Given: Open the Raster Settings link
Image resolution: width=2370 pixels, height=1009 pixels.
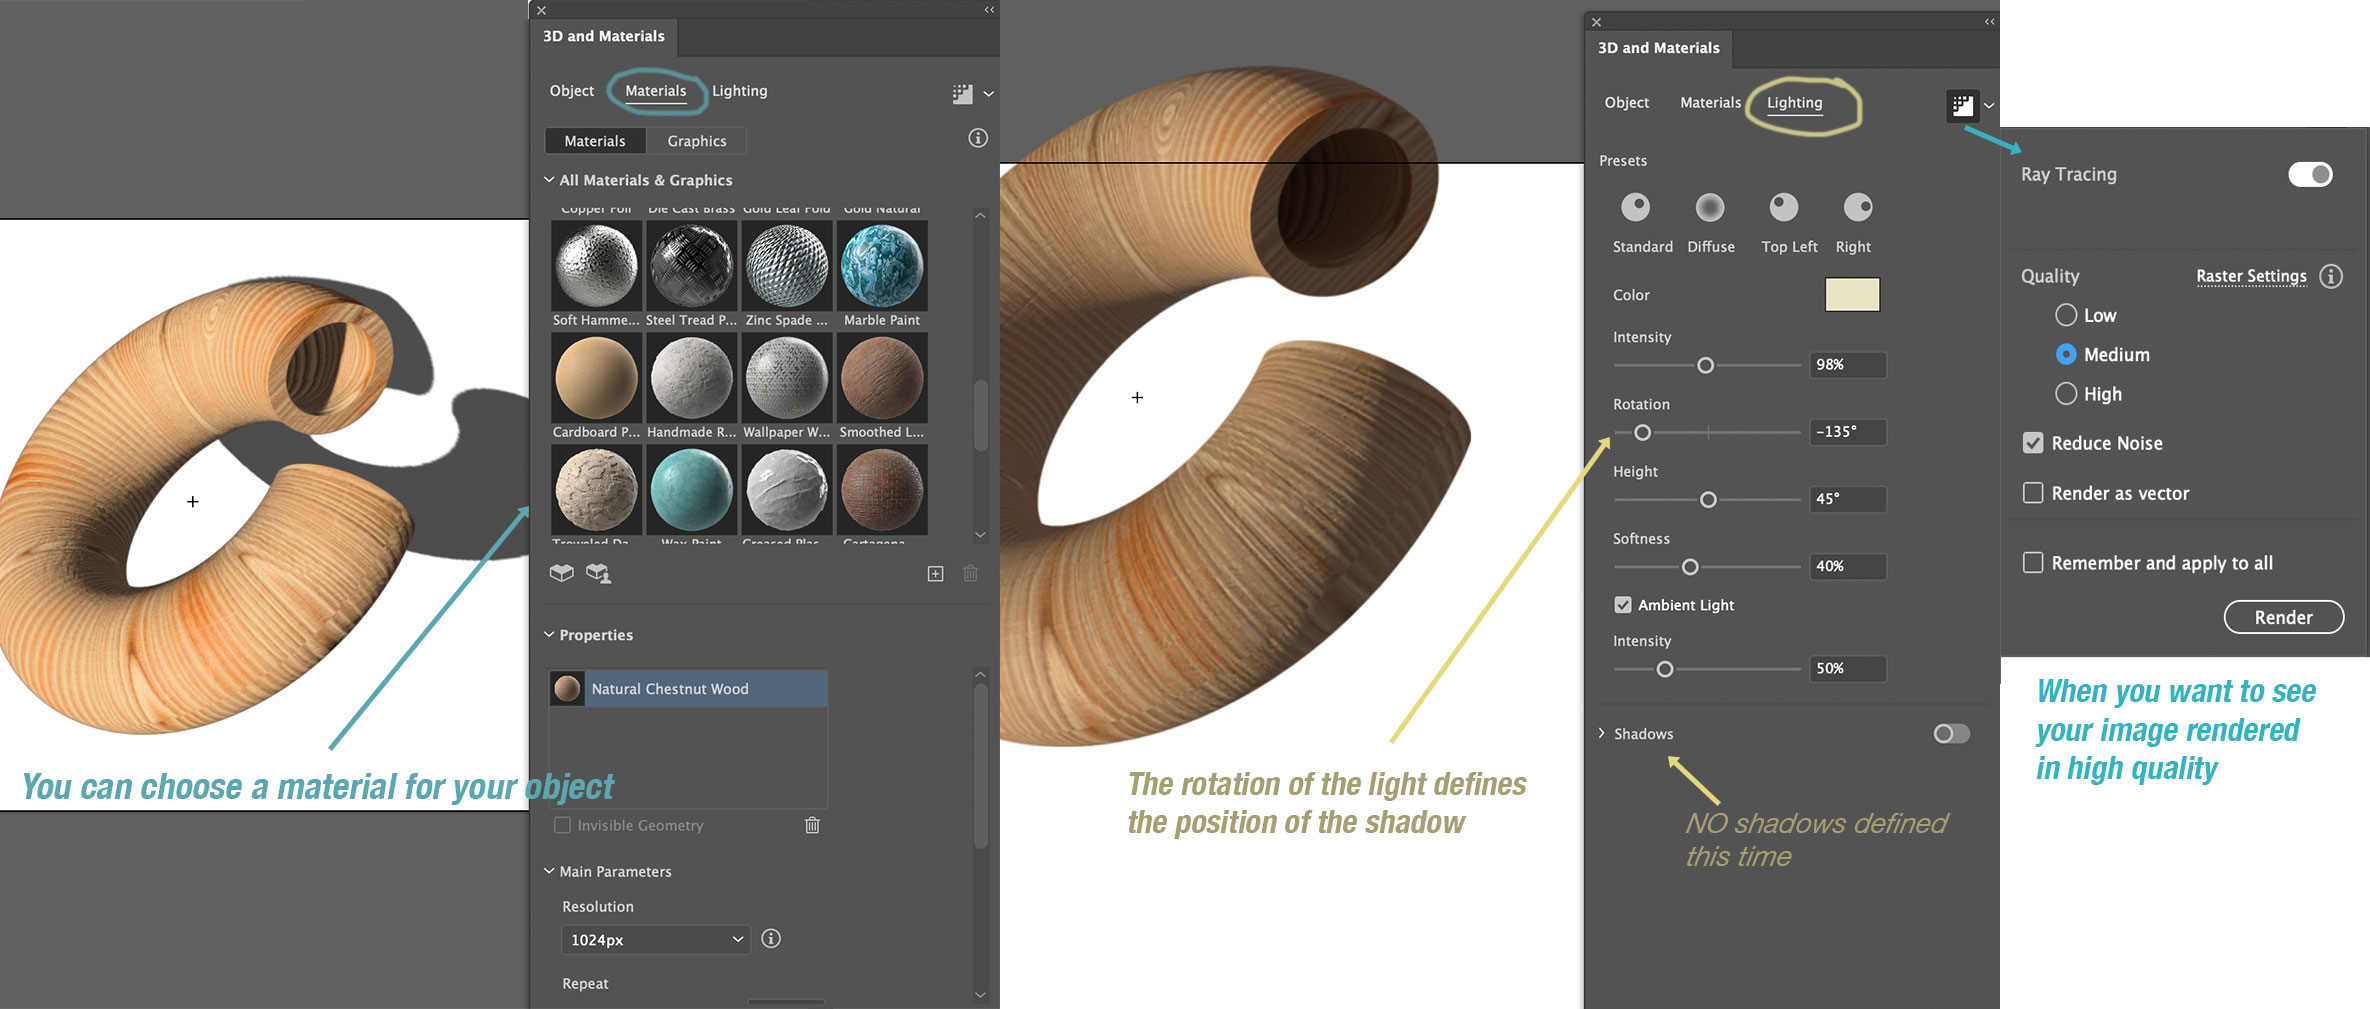Looking at the screenshot, I should pos(2251,277).
